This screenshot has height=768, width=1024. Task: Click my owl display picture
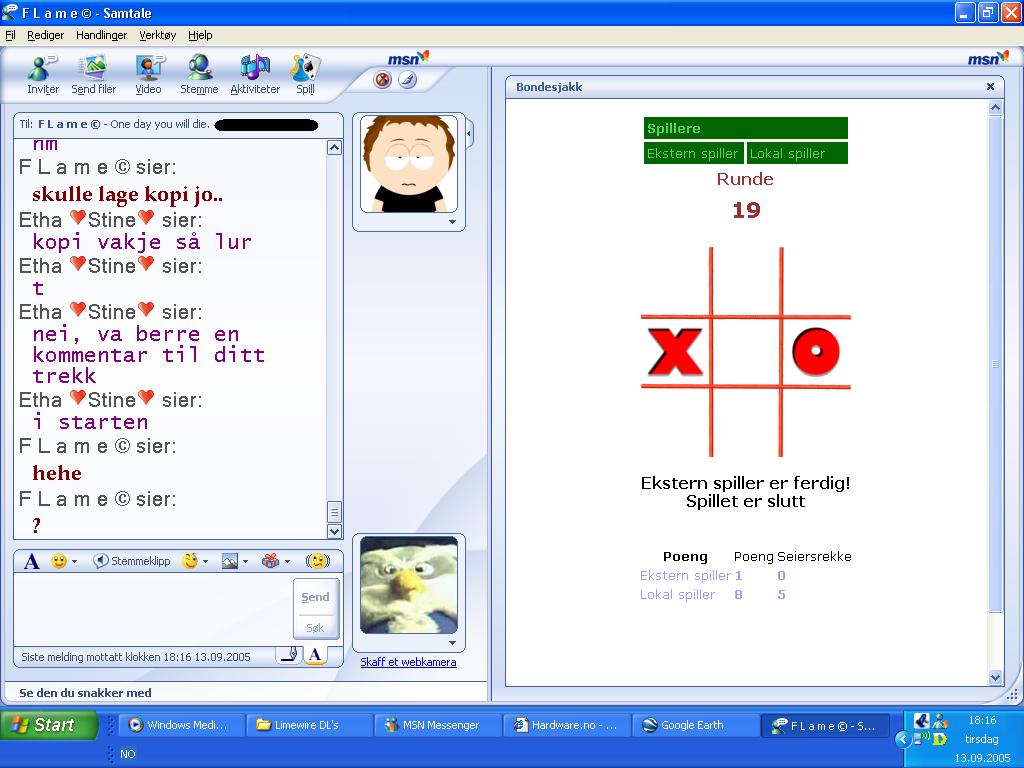coord(409,585)
